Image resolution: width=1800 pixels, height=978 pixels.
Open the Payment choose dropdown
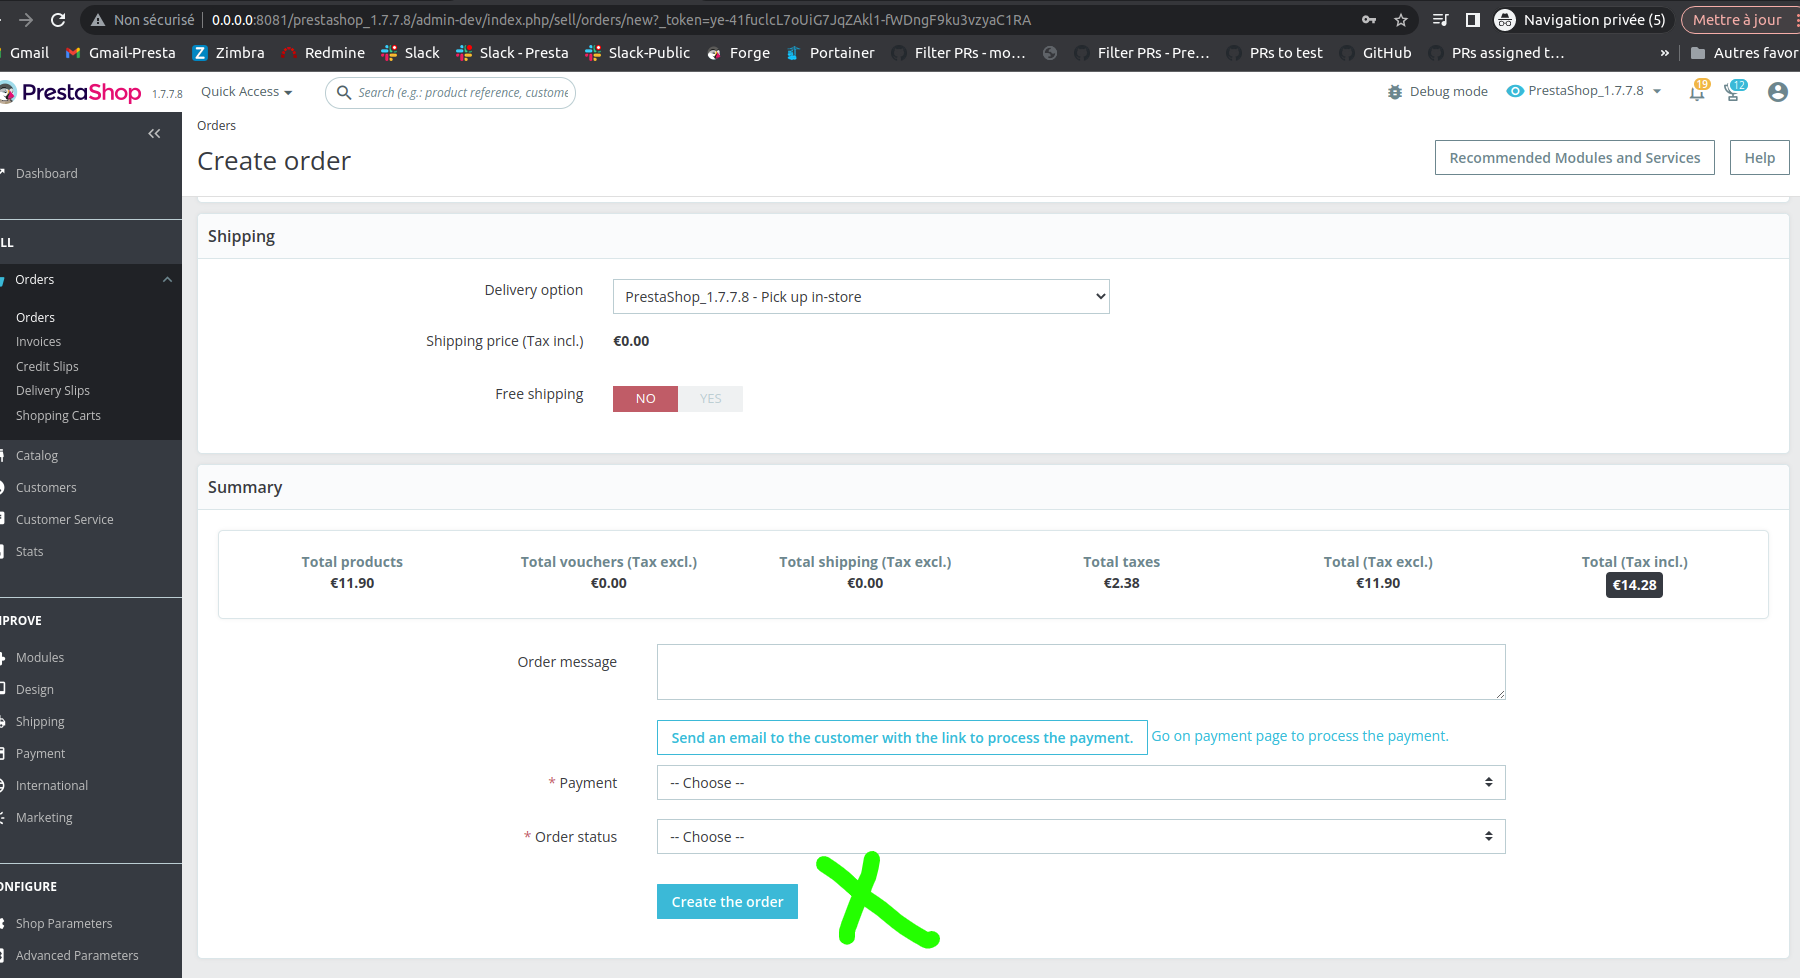1080,782
